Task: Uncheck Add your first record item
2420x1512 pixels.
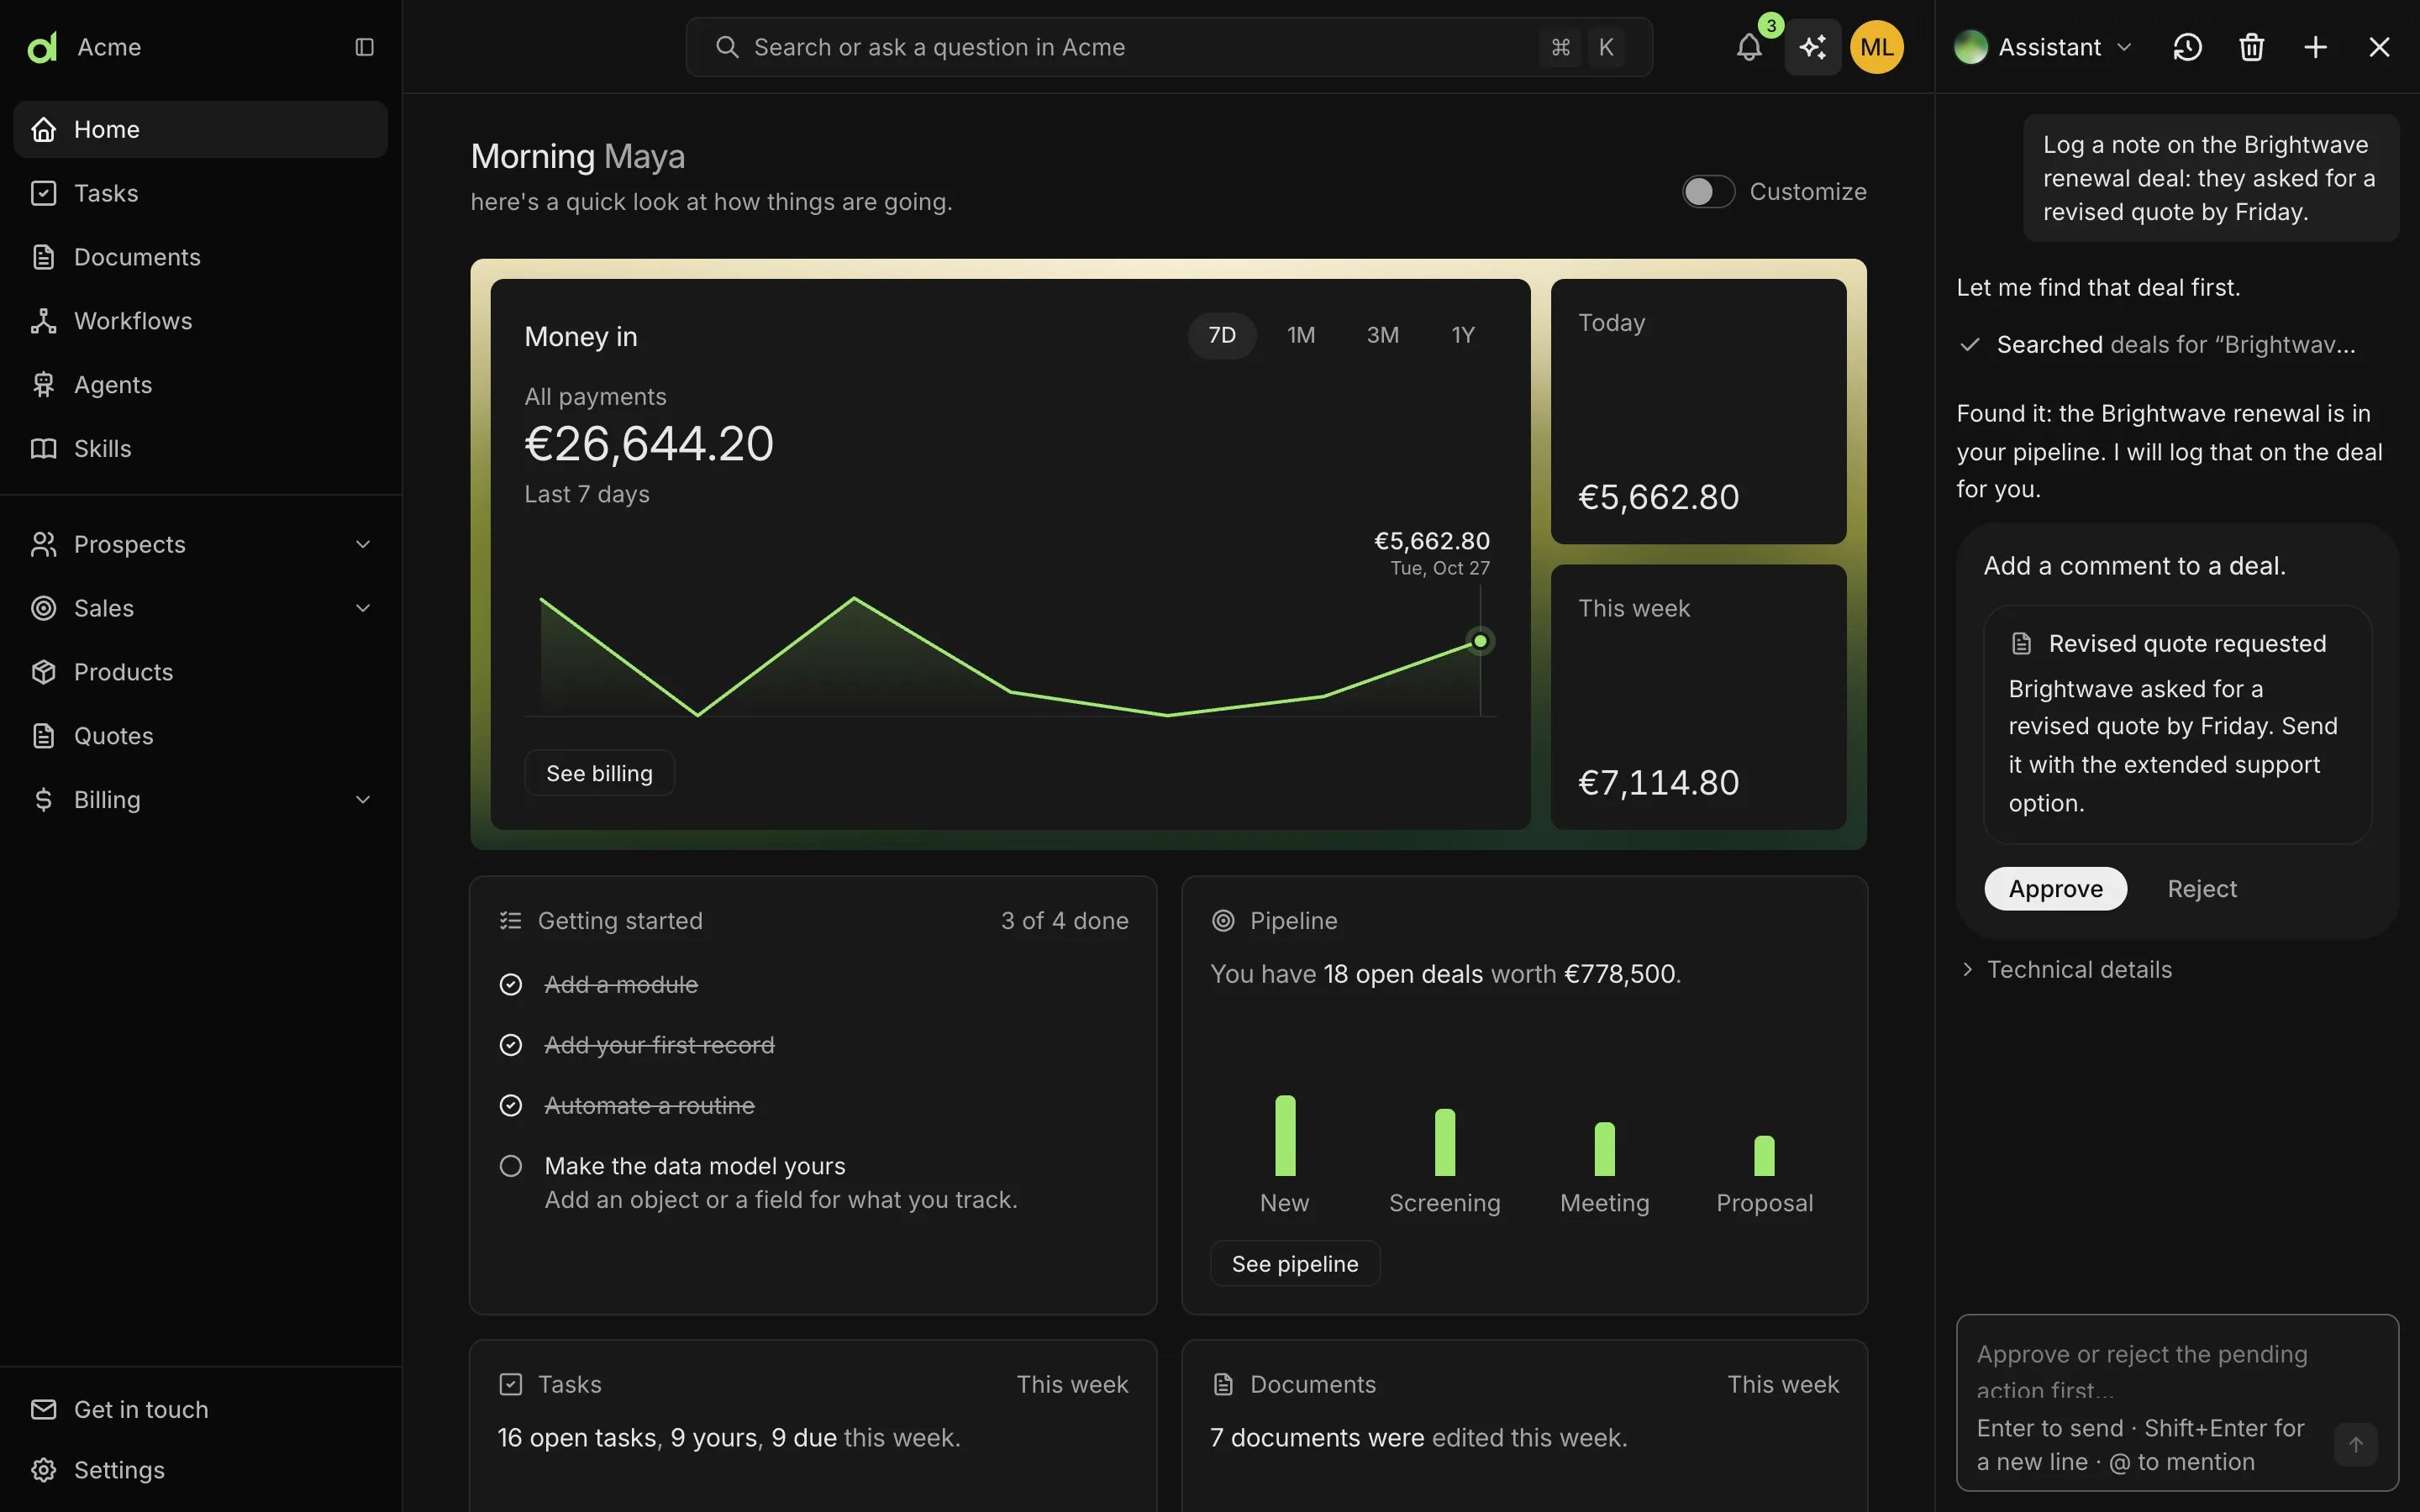Action: [511, 1045]
